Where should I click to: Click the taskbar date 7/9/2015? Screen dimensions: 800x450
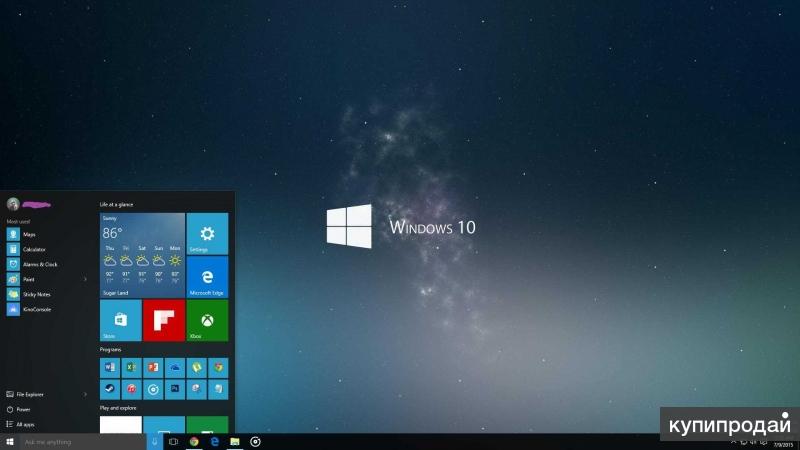tap(783, 445)
